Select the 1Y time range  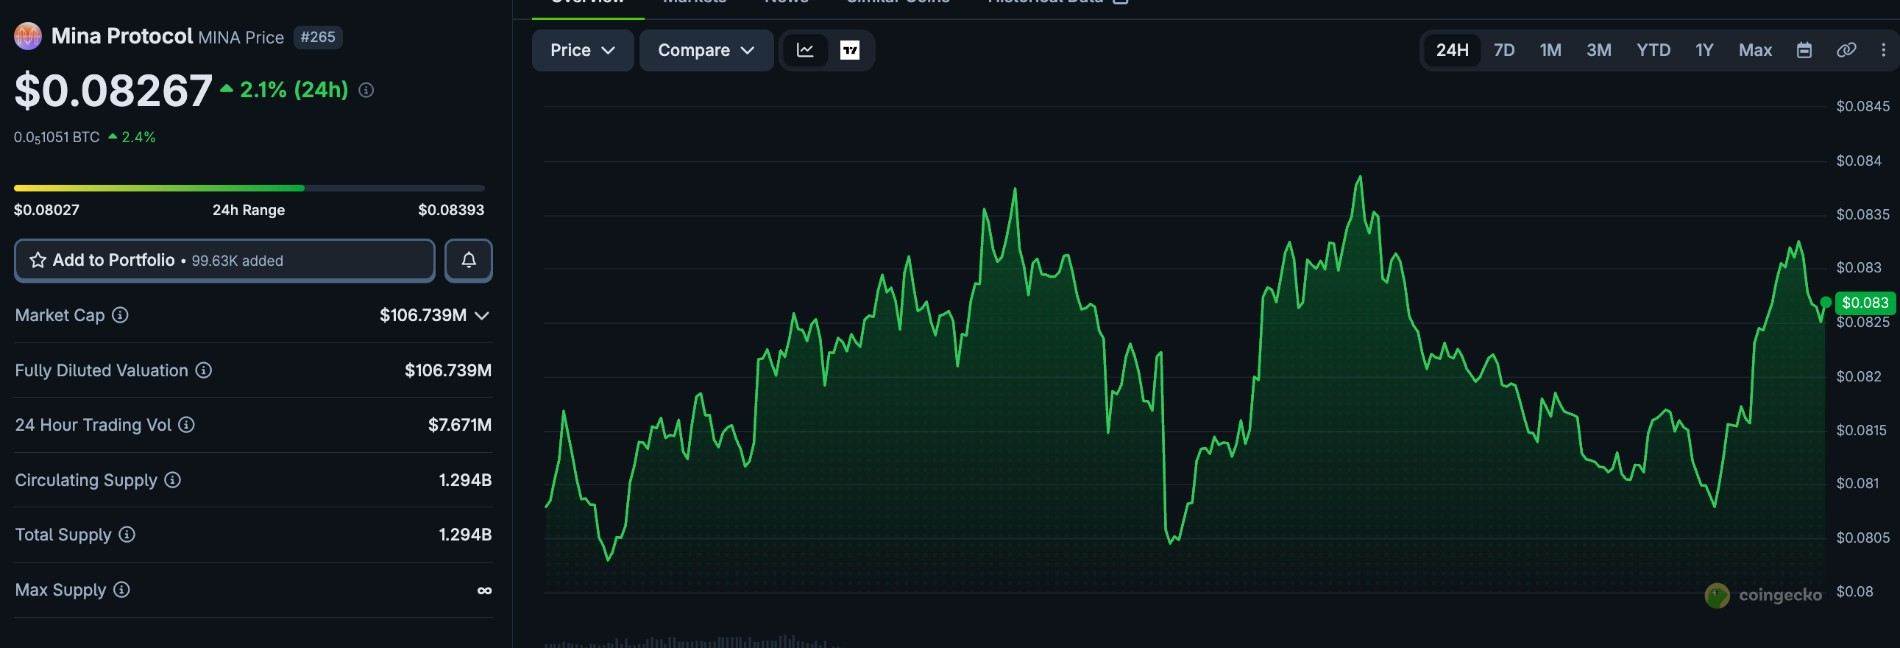coord(1704,50)
